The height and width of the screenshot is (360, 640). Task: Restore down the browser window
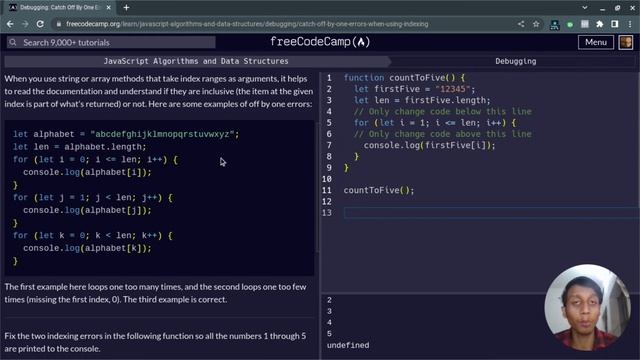pyautogui.click(x=617, y=8)
